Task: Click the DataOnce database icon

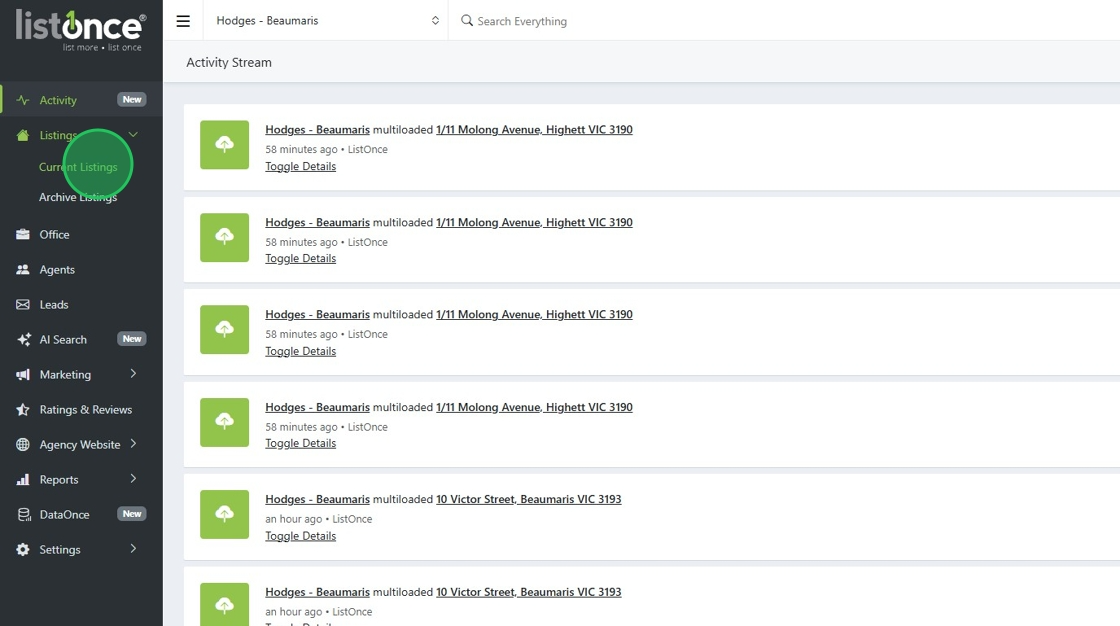Action: (23, 515)
